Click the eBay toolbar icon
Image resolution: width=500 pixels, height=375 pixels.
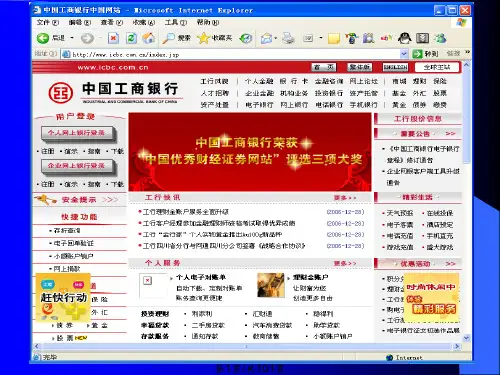pyautogui.click(x=386, y=38)
